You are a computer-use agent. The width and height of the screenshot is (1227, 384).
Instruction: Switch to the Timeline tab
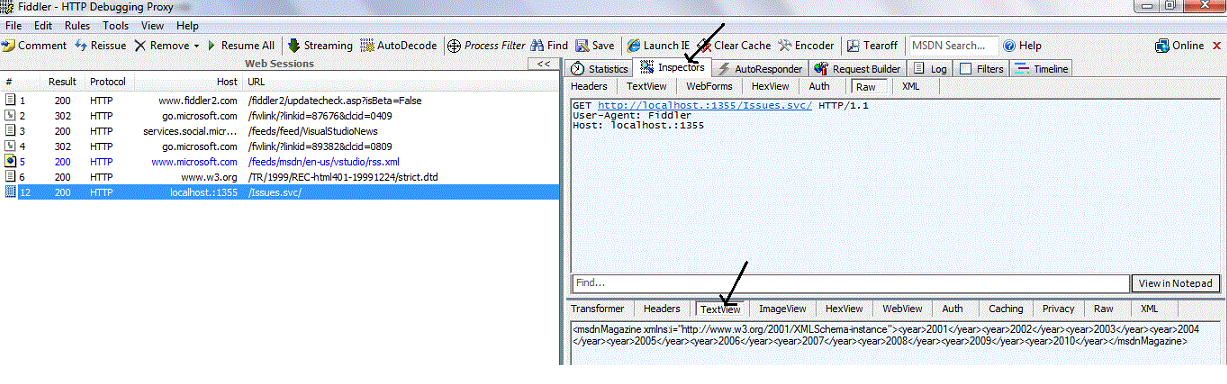pyautogui.click(x=1041, y=69)
